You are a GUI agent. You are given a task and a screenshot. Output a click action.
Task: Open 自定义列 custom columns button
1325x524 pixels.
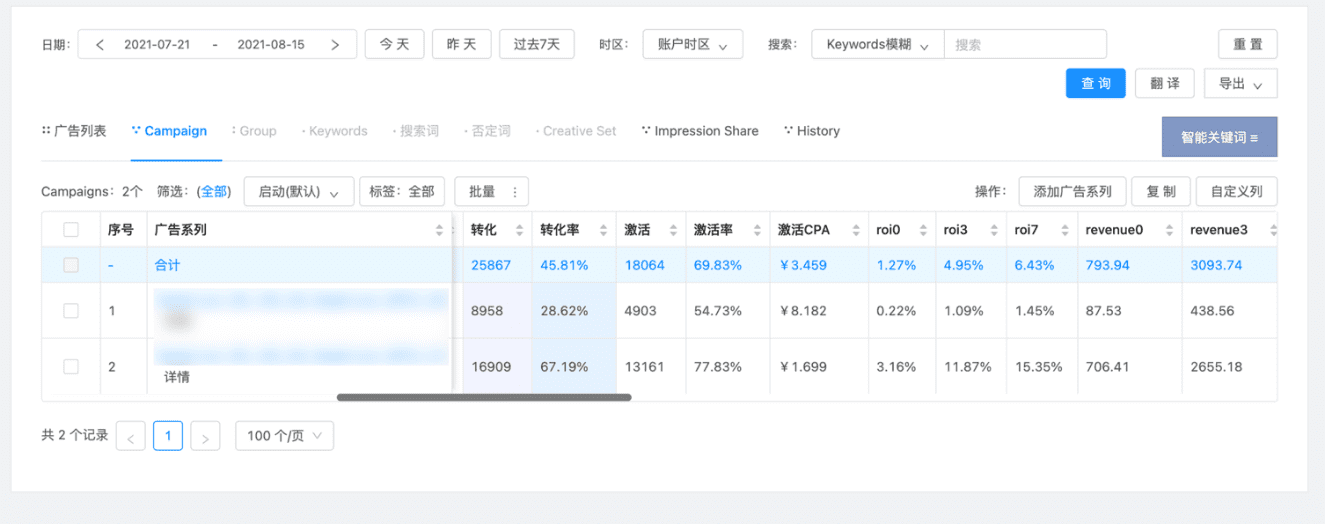click(x=1237, y=192)
